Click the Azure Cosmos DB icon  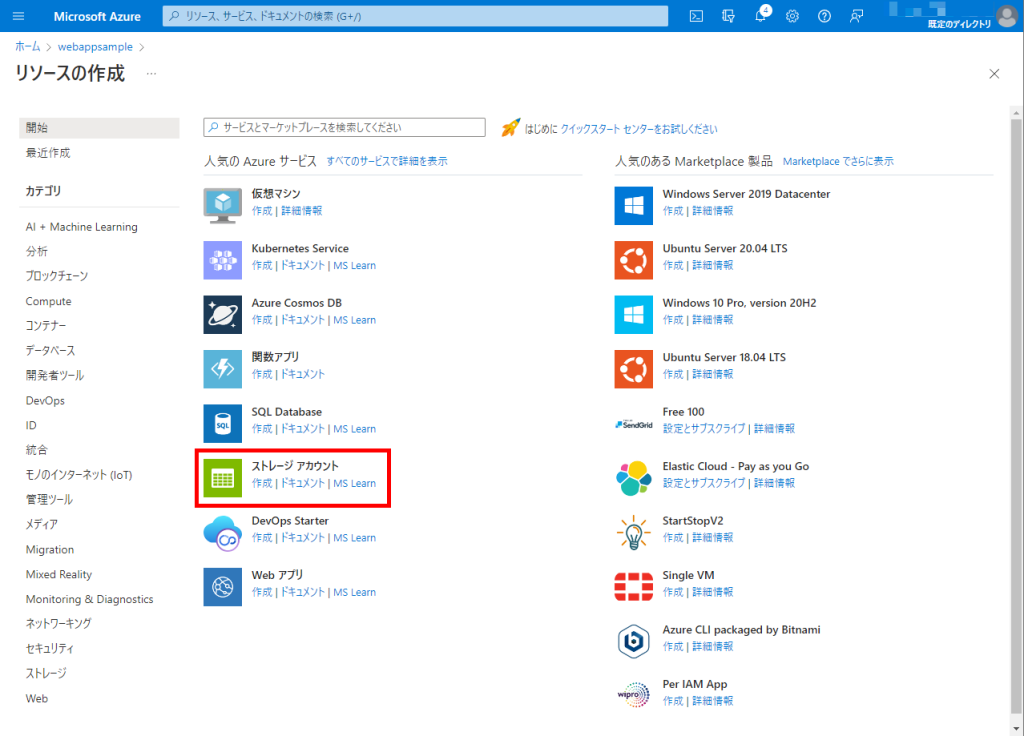click(x=223, y=314)
